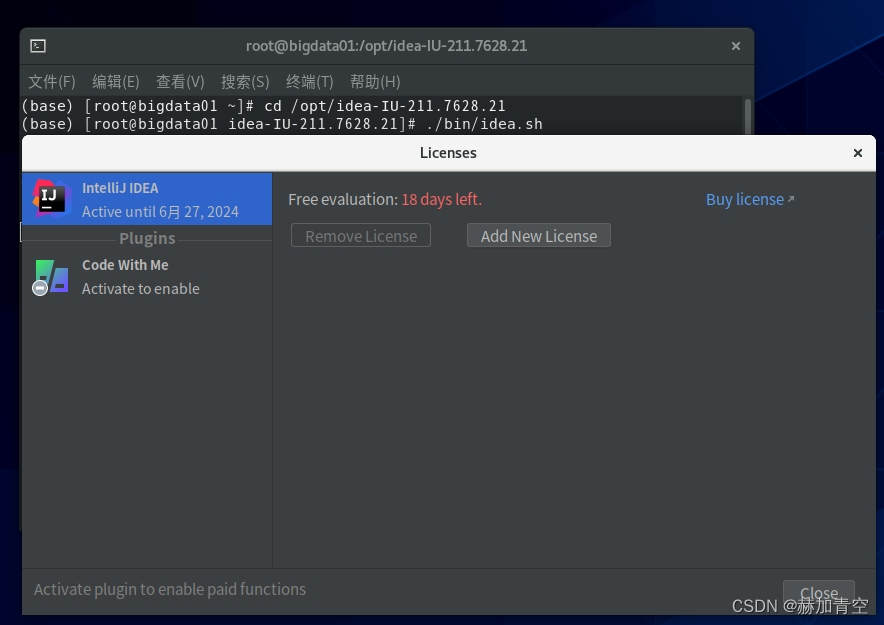Click '18 days left.' evaluation text
The height and width of the screenshot is (625, 884).
pyautogui.click(x=441, y=200)
